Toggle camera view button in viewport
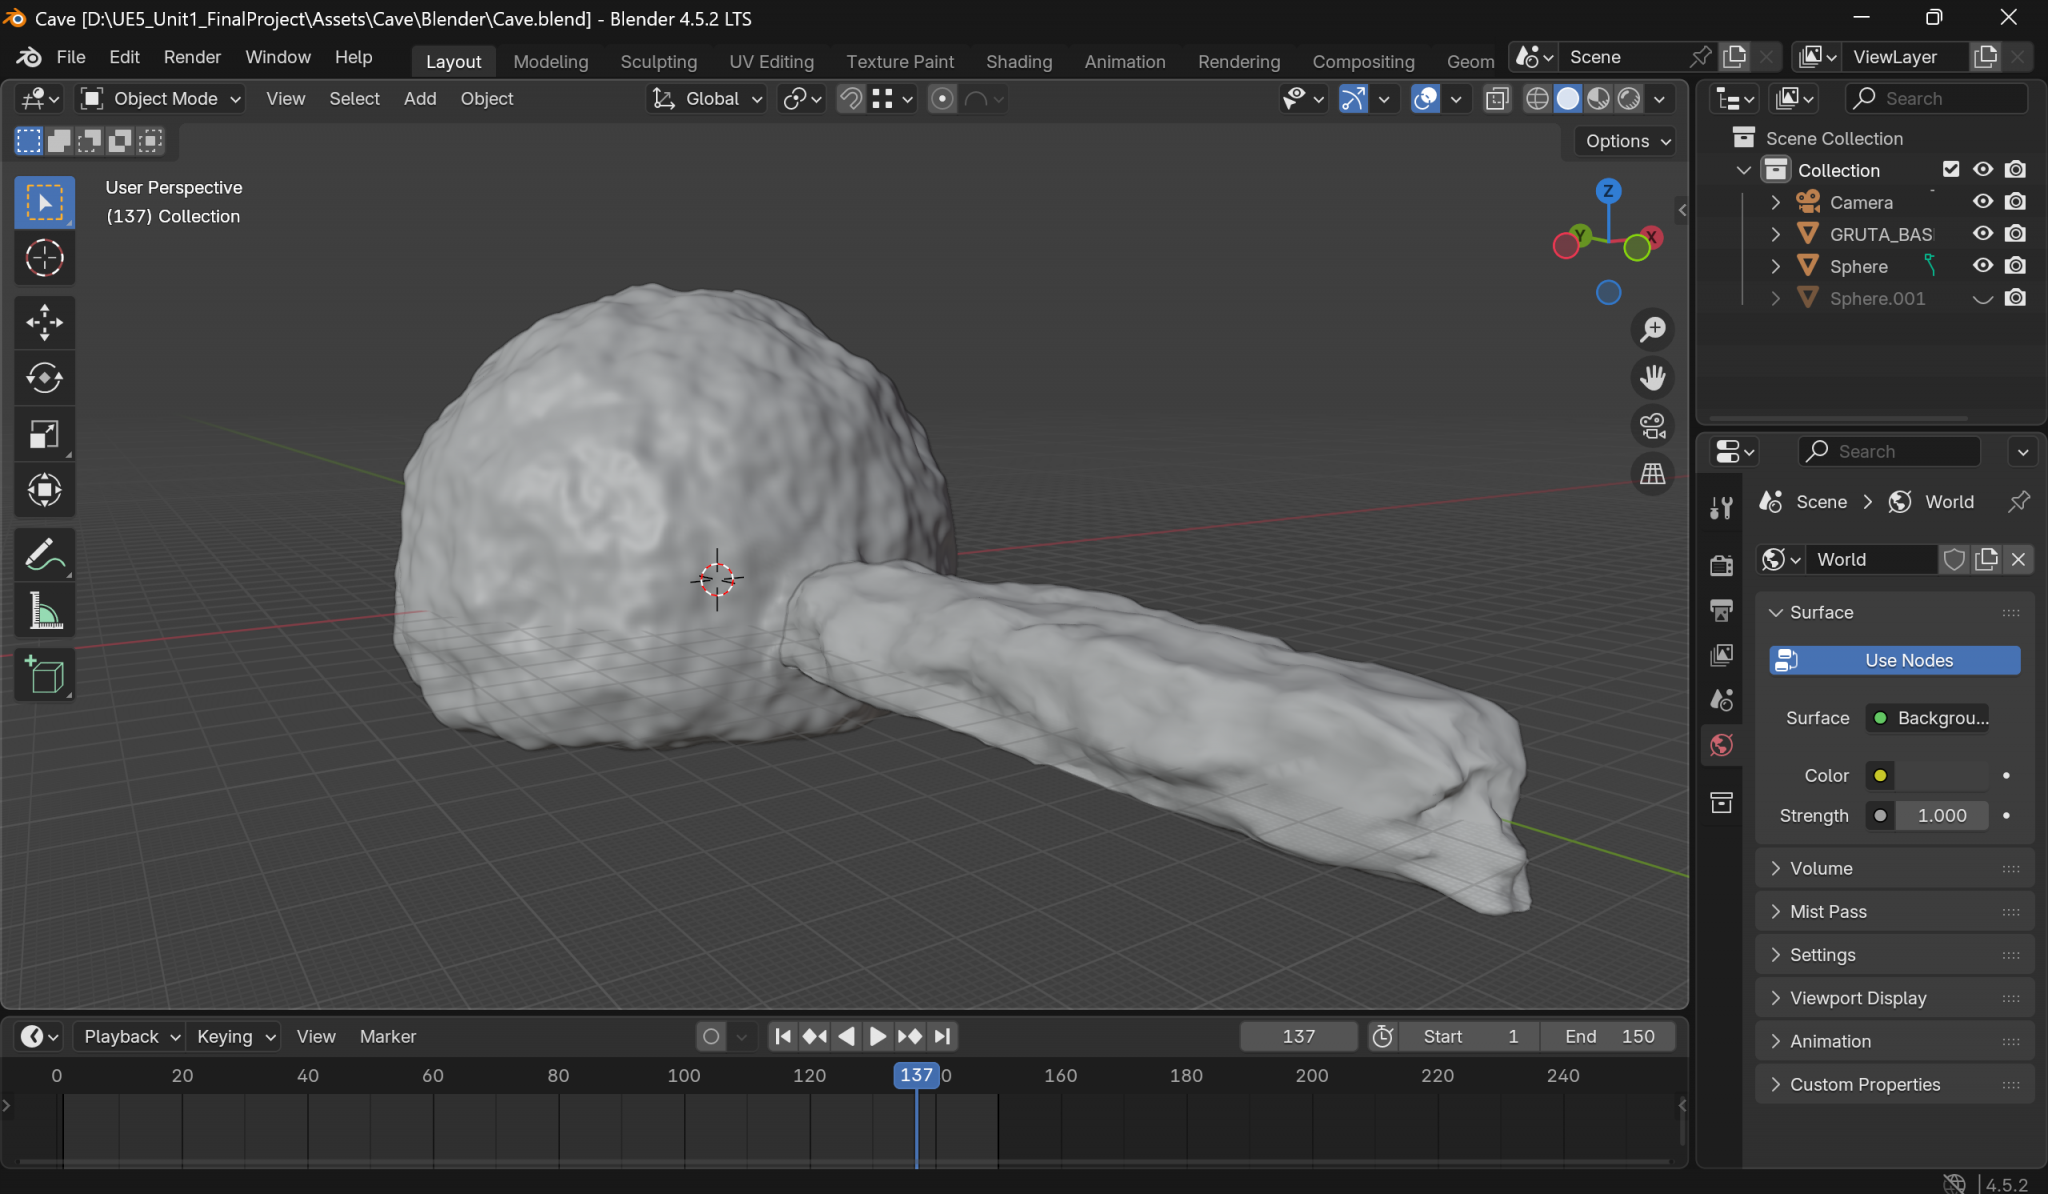Screen dimensions: 2048x1194 [x=1652, y=426]
